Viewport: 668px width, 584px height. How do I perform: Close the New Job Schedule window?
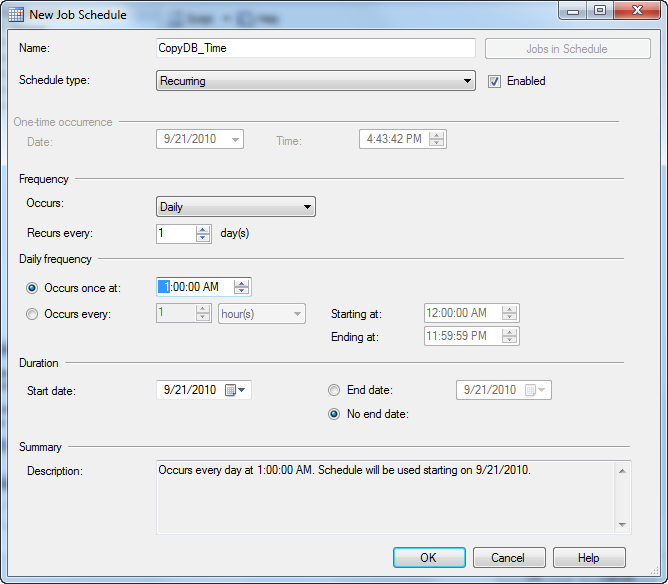click(637, 11)
